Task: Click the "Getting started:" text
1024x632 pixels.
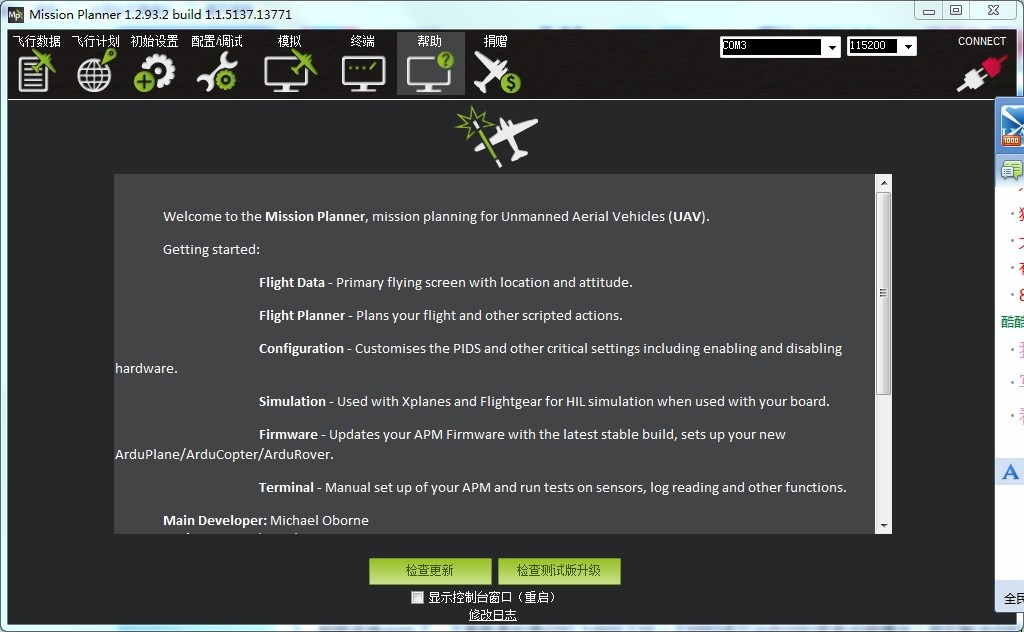Action: click(x=211, y=249)
